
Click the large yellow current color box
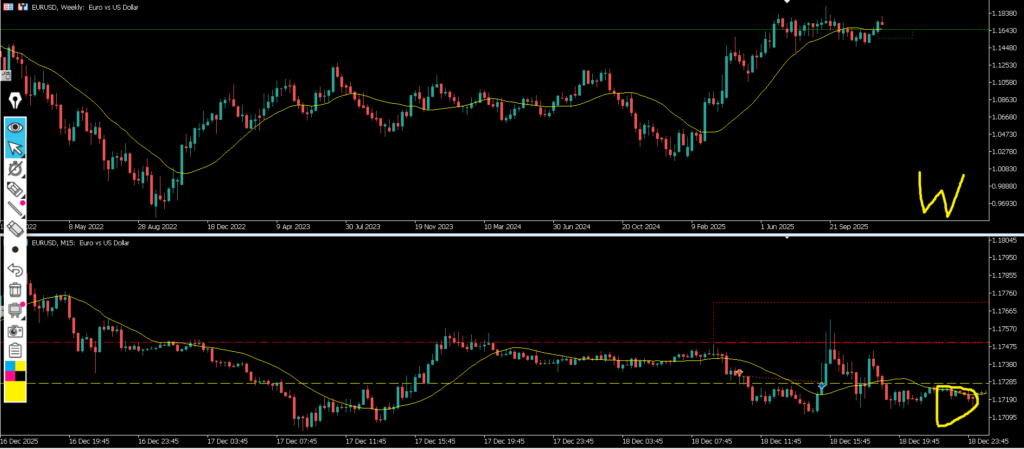tap(15, 392)
